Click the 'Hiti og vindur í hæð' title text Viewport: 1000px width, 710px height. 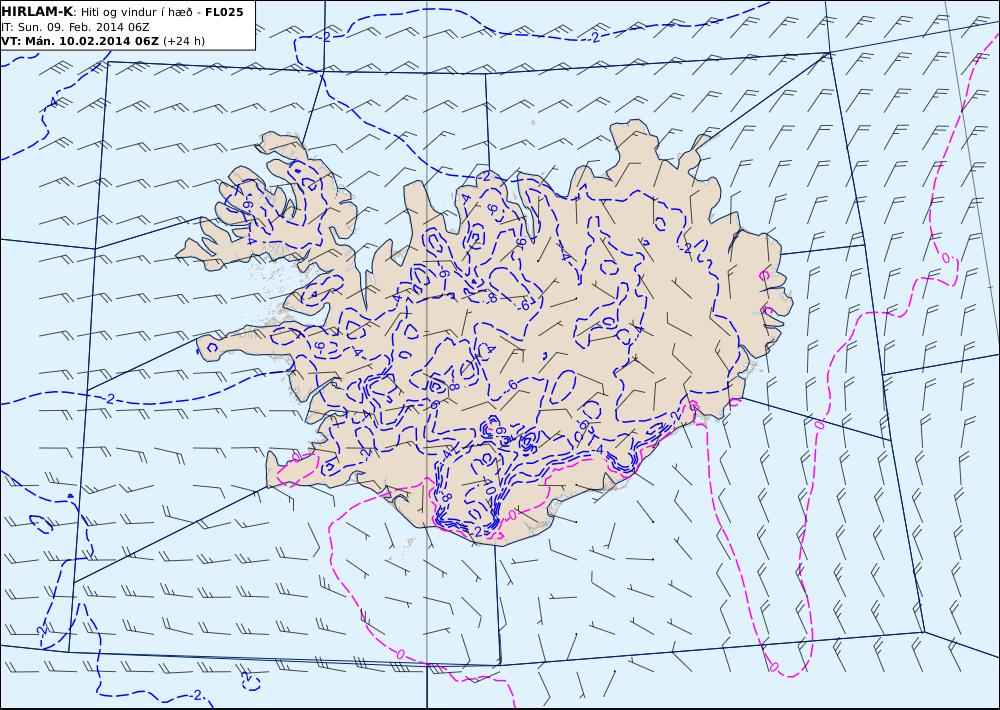tap(136, 12)
